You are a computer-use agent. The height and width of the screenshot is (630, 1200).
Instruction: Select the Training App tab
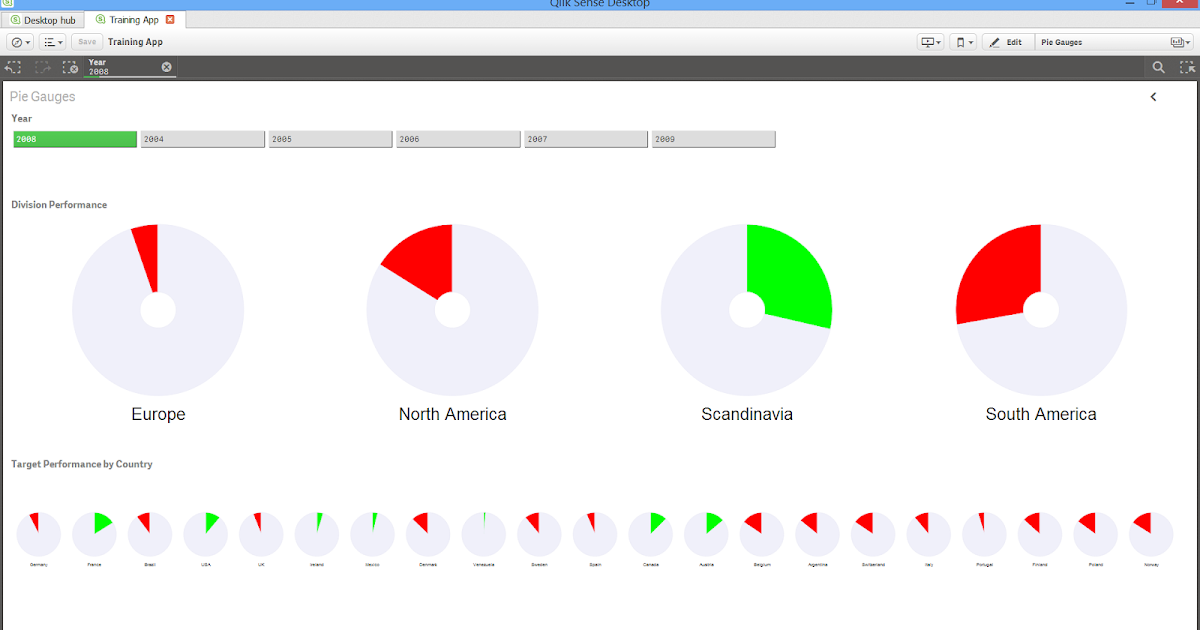[x=128, y=19]
